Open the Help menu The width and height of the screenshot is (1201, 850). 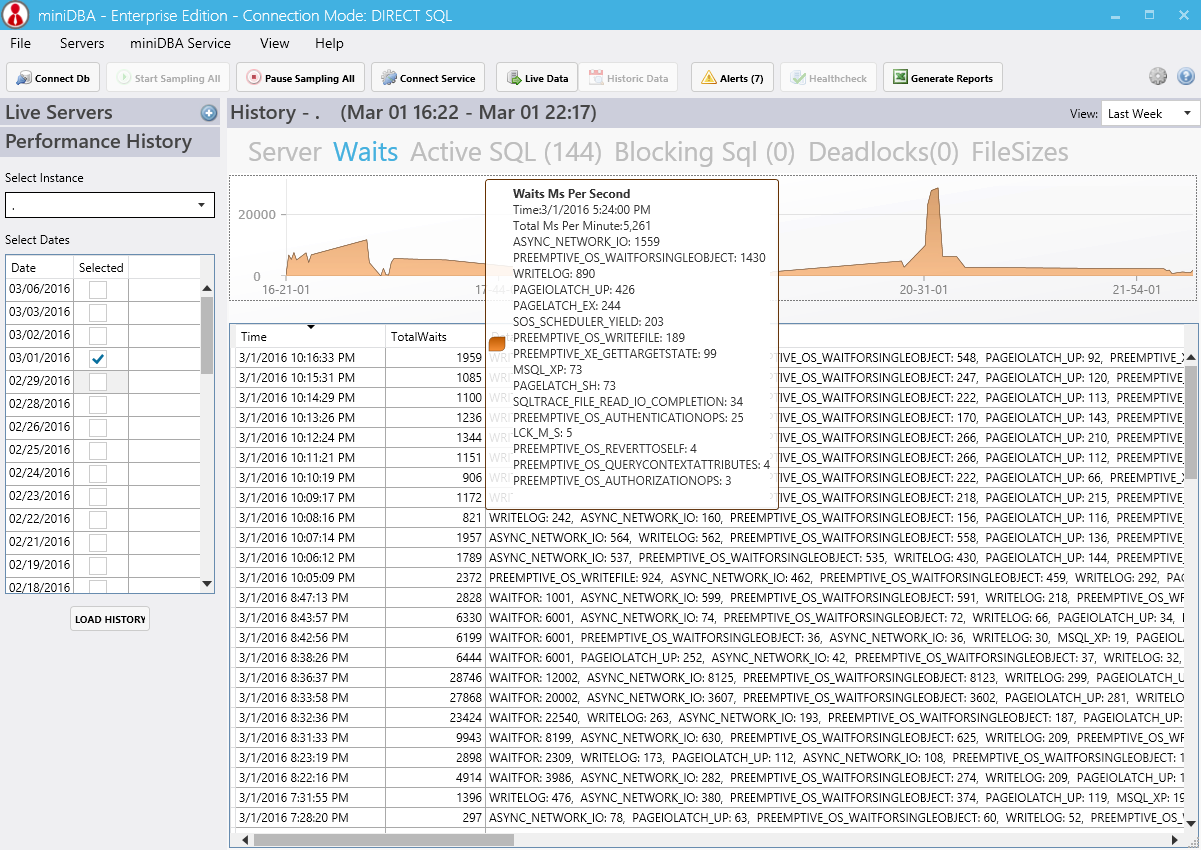click(329, 43)
